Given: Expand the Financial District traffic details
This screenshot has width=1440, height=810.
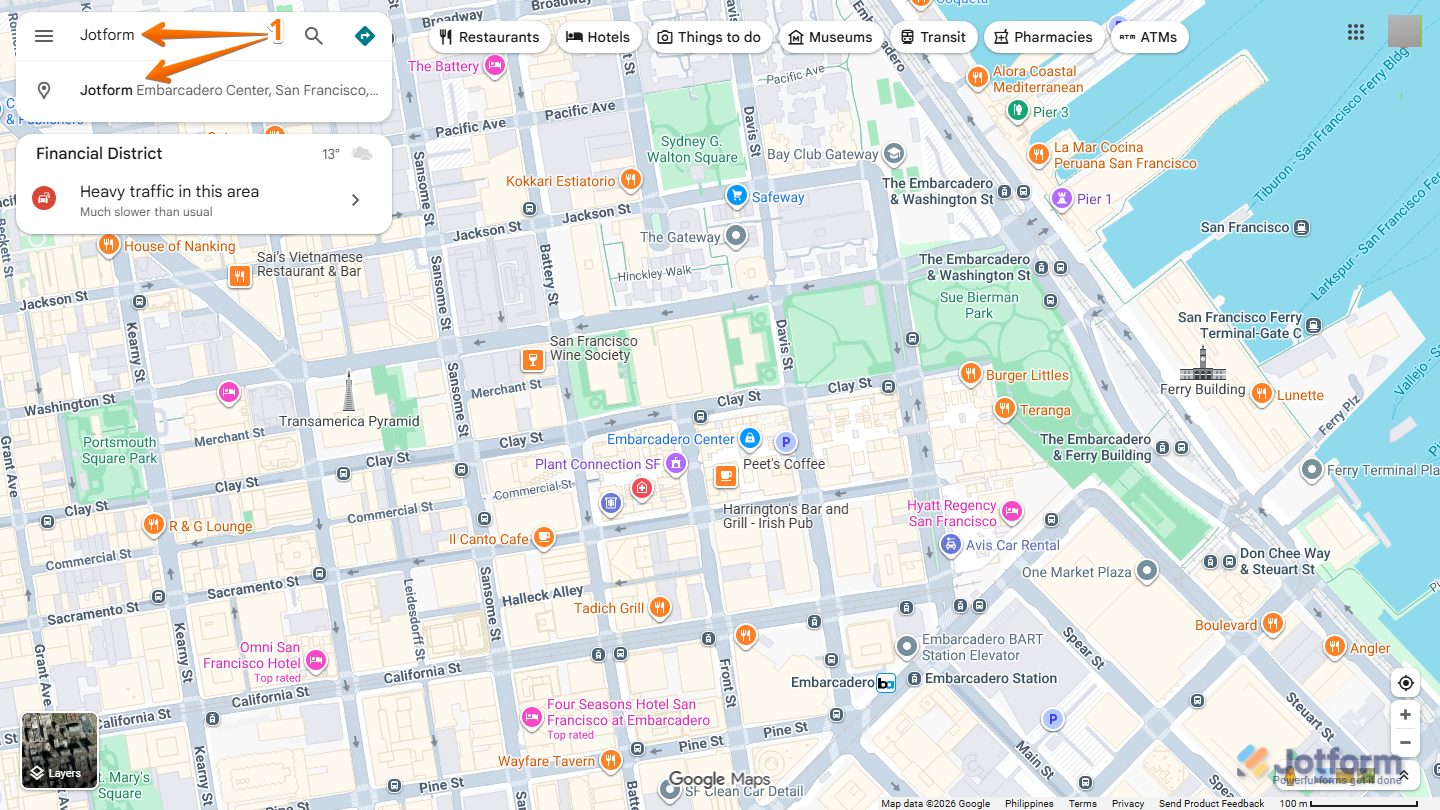Looking at the screenshot, I should pyautogui.click(x=355, y=199).
